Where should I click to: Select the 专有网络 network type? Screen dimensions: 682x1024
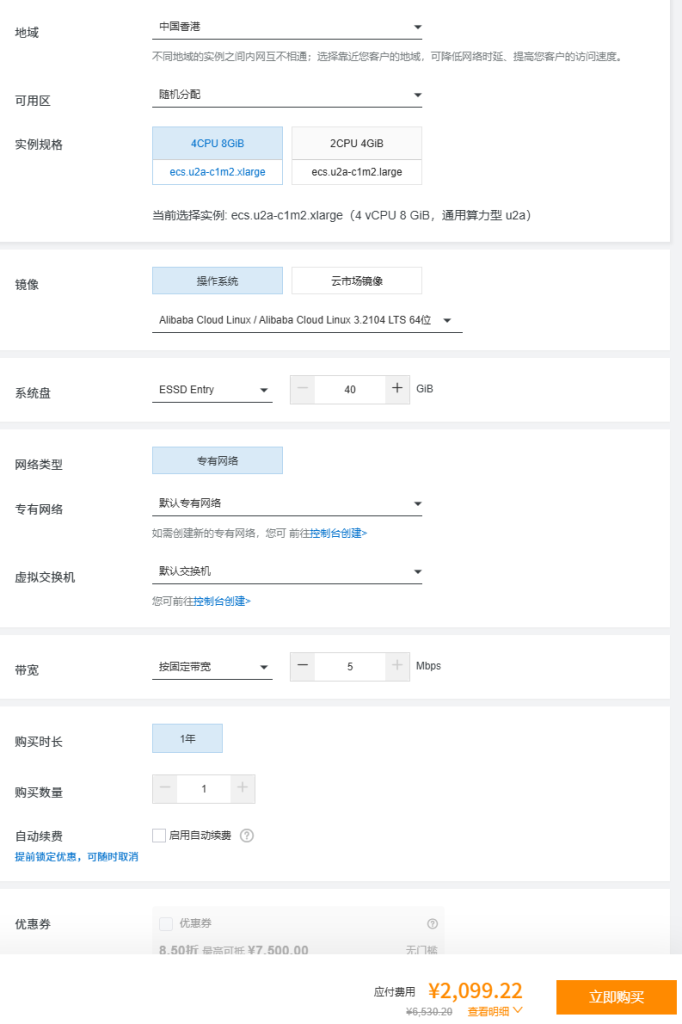click(218, 460)
